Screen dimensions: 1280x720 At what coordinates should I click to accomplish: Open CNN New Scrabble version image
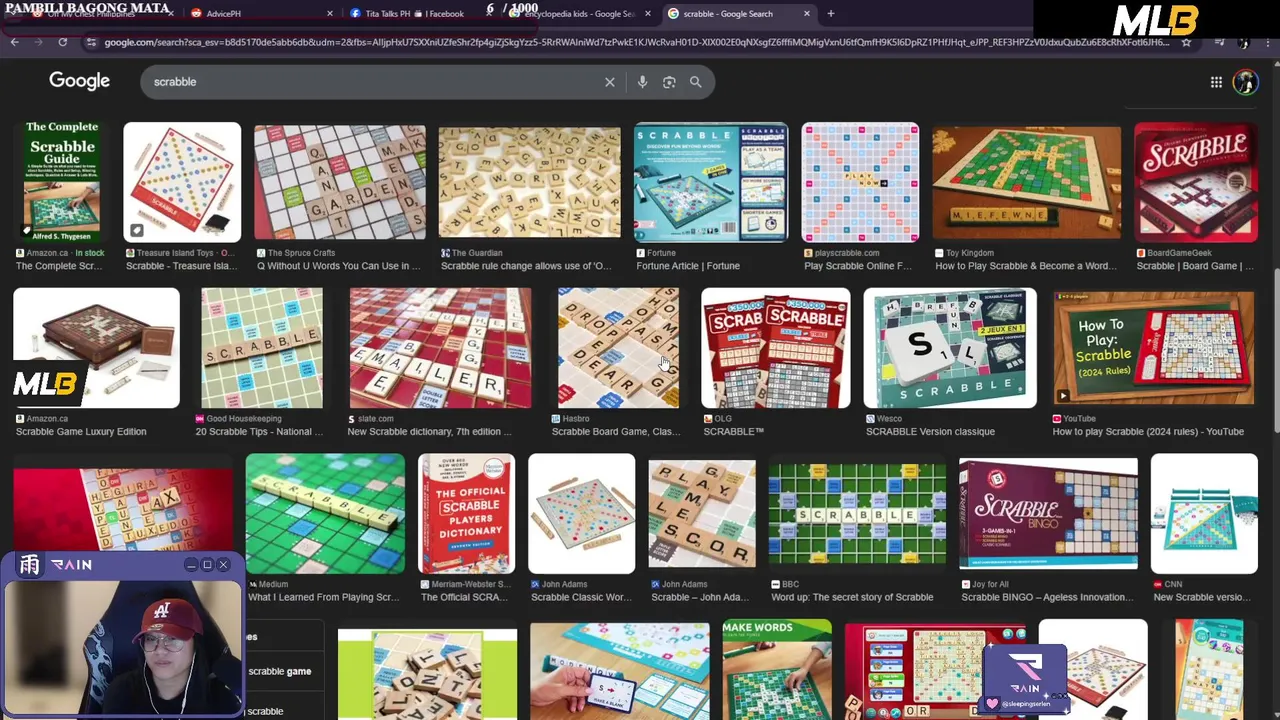(x=1204, y=514)
